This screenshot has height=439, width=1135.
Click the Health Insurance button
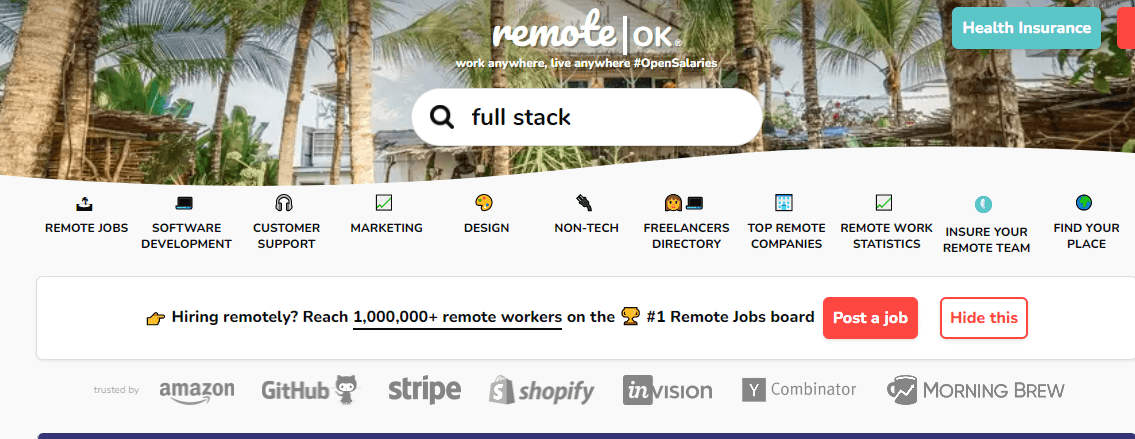(x=1026, y=28)
